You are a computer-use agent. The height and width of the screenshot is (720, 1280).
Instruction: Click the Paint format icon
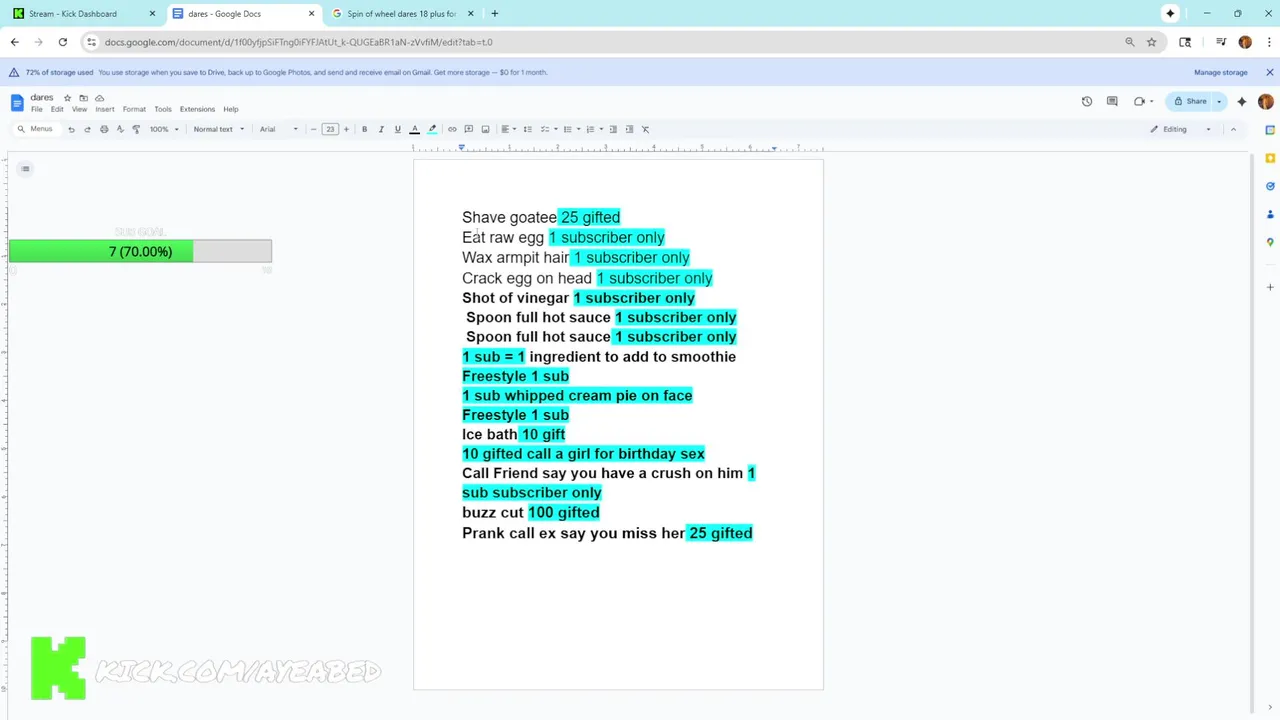pyautogui.click(x=136, y=129)
